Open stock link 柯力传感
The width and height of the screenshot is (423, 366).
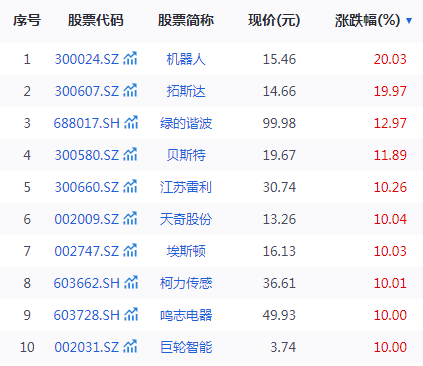[186, 283]
